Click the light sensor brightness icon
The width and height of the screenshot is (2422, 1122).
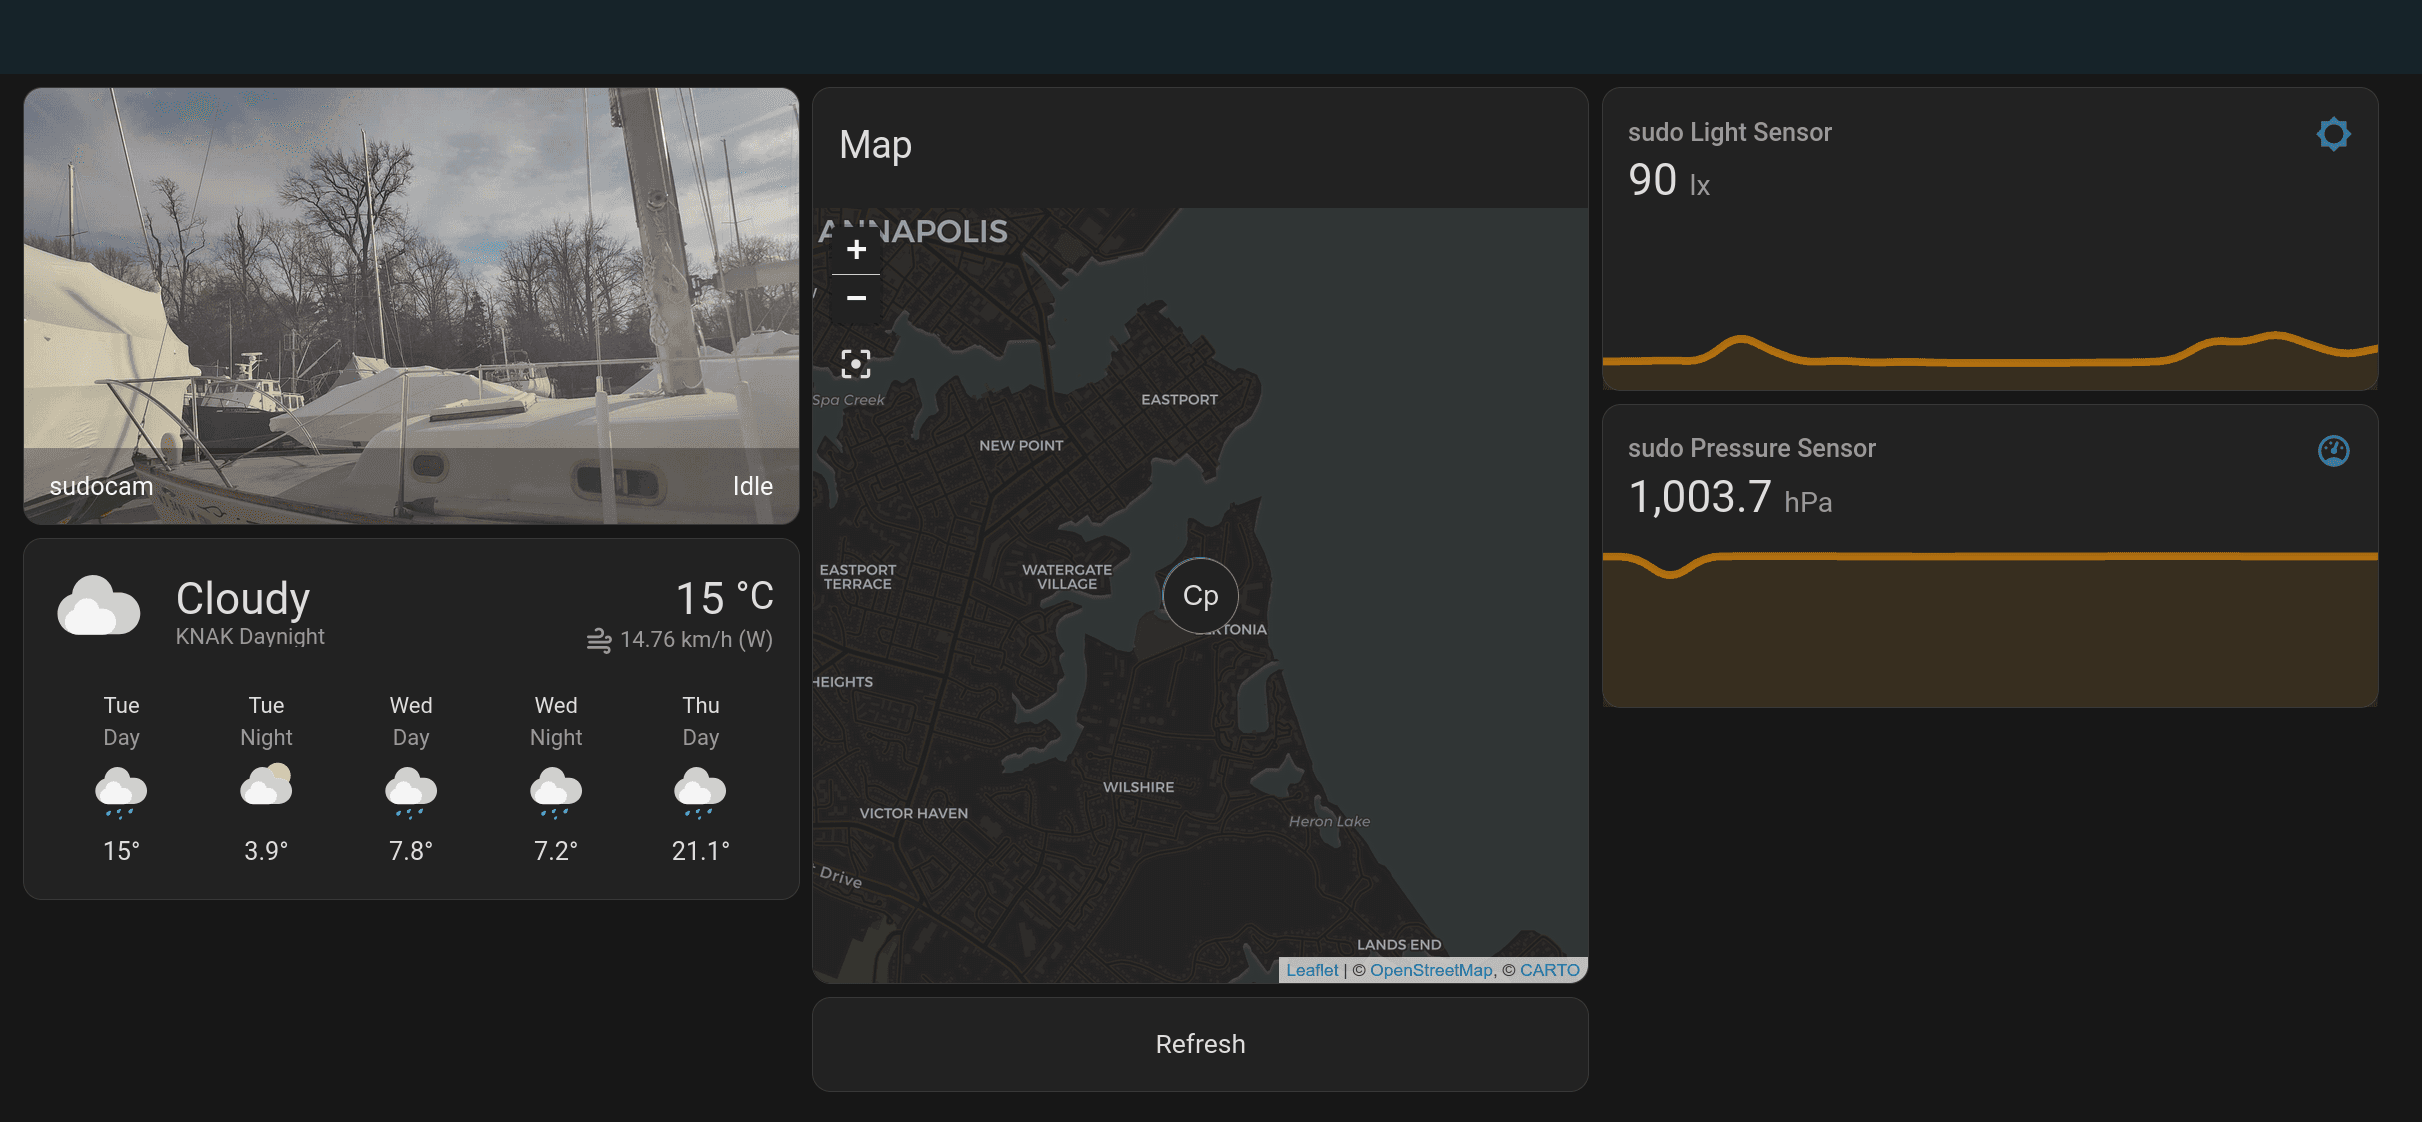(2333, 134)
